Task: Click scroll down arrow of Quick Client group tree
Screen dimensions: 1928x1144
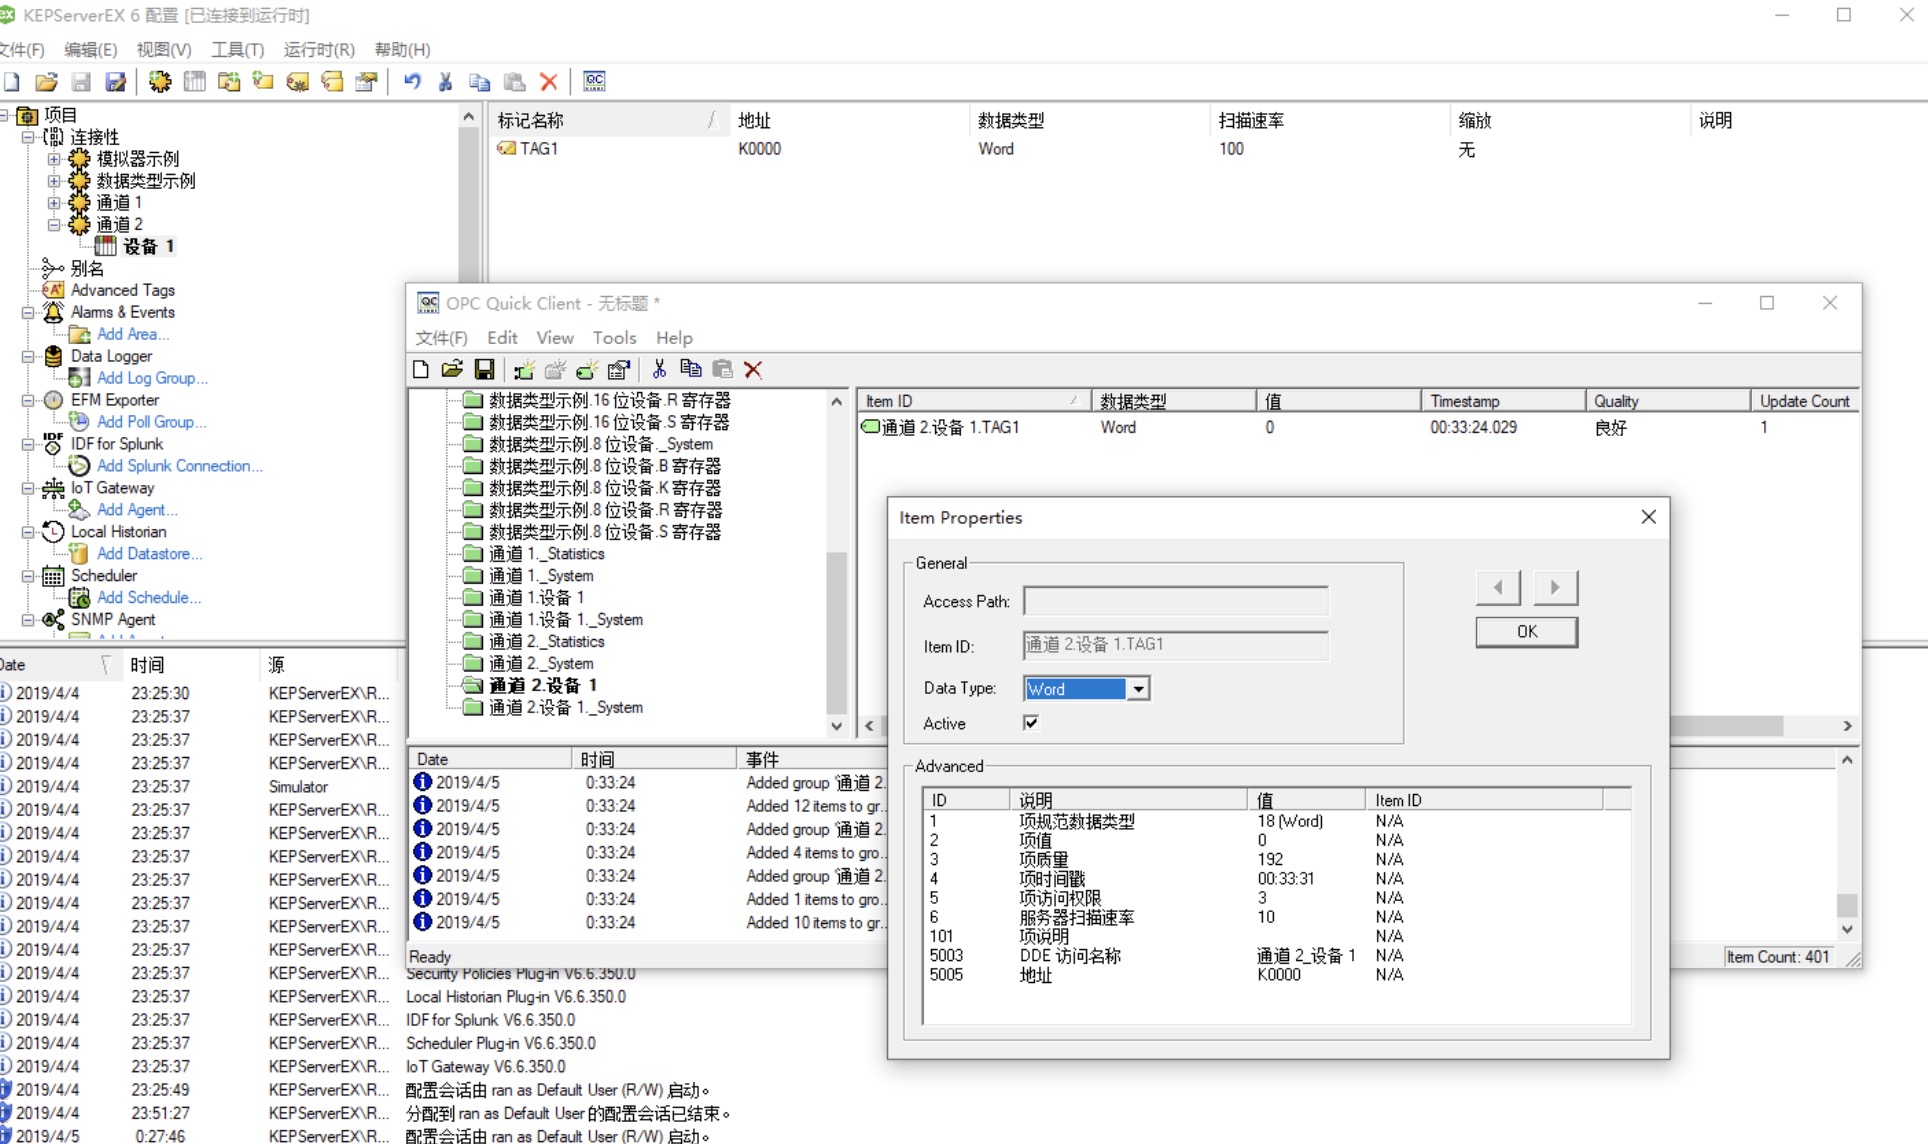Action: point(837,727)
